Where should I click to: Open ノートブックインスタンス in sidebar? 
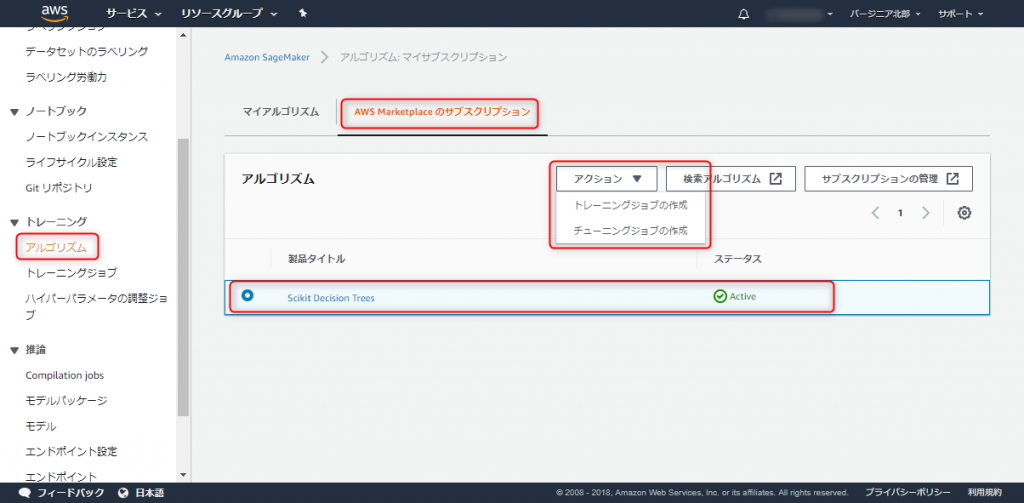[x=87, y=137]
